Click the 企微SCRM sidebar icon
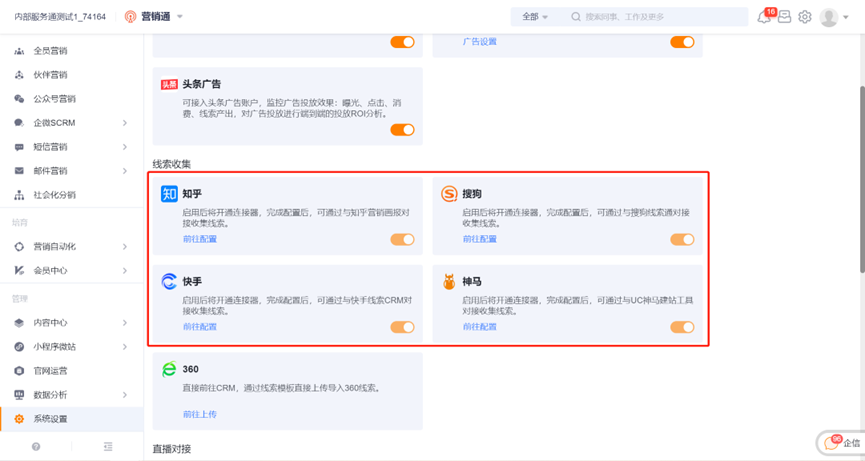The height and width of the screenshot is (461, 865). point(19,123)
